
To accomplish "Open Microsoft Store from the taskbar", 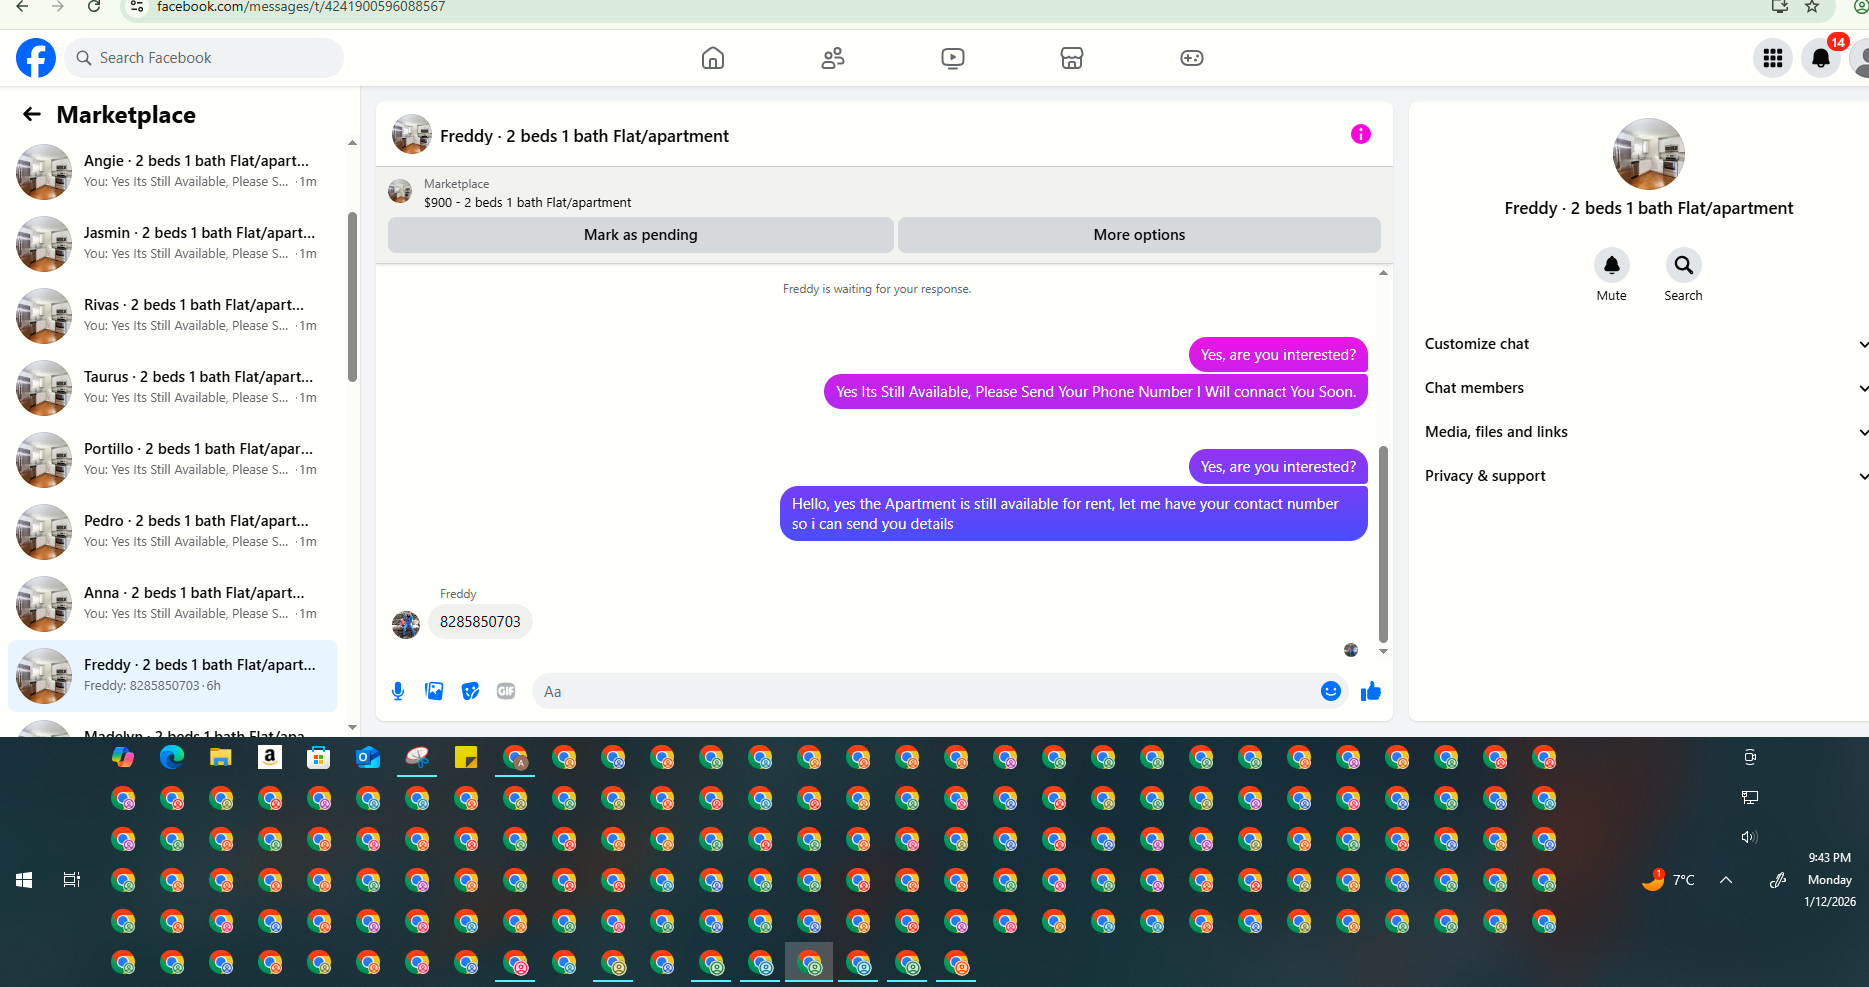I will pos(319,758).
